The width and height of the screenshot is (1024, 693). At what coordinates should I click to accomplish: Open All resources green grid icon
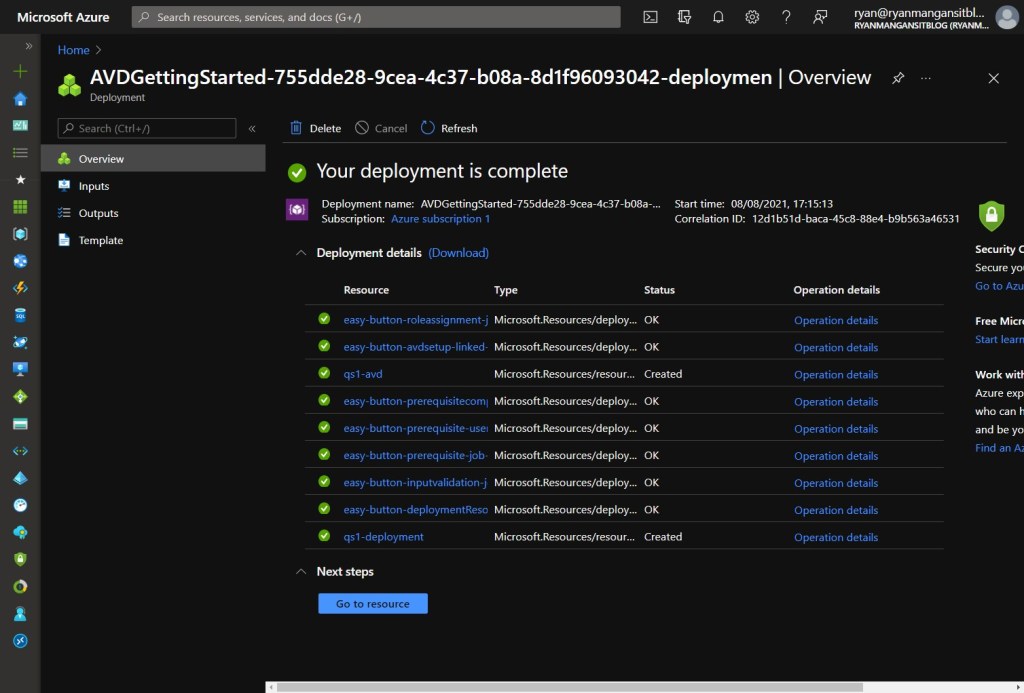click(x=20, y=207)
